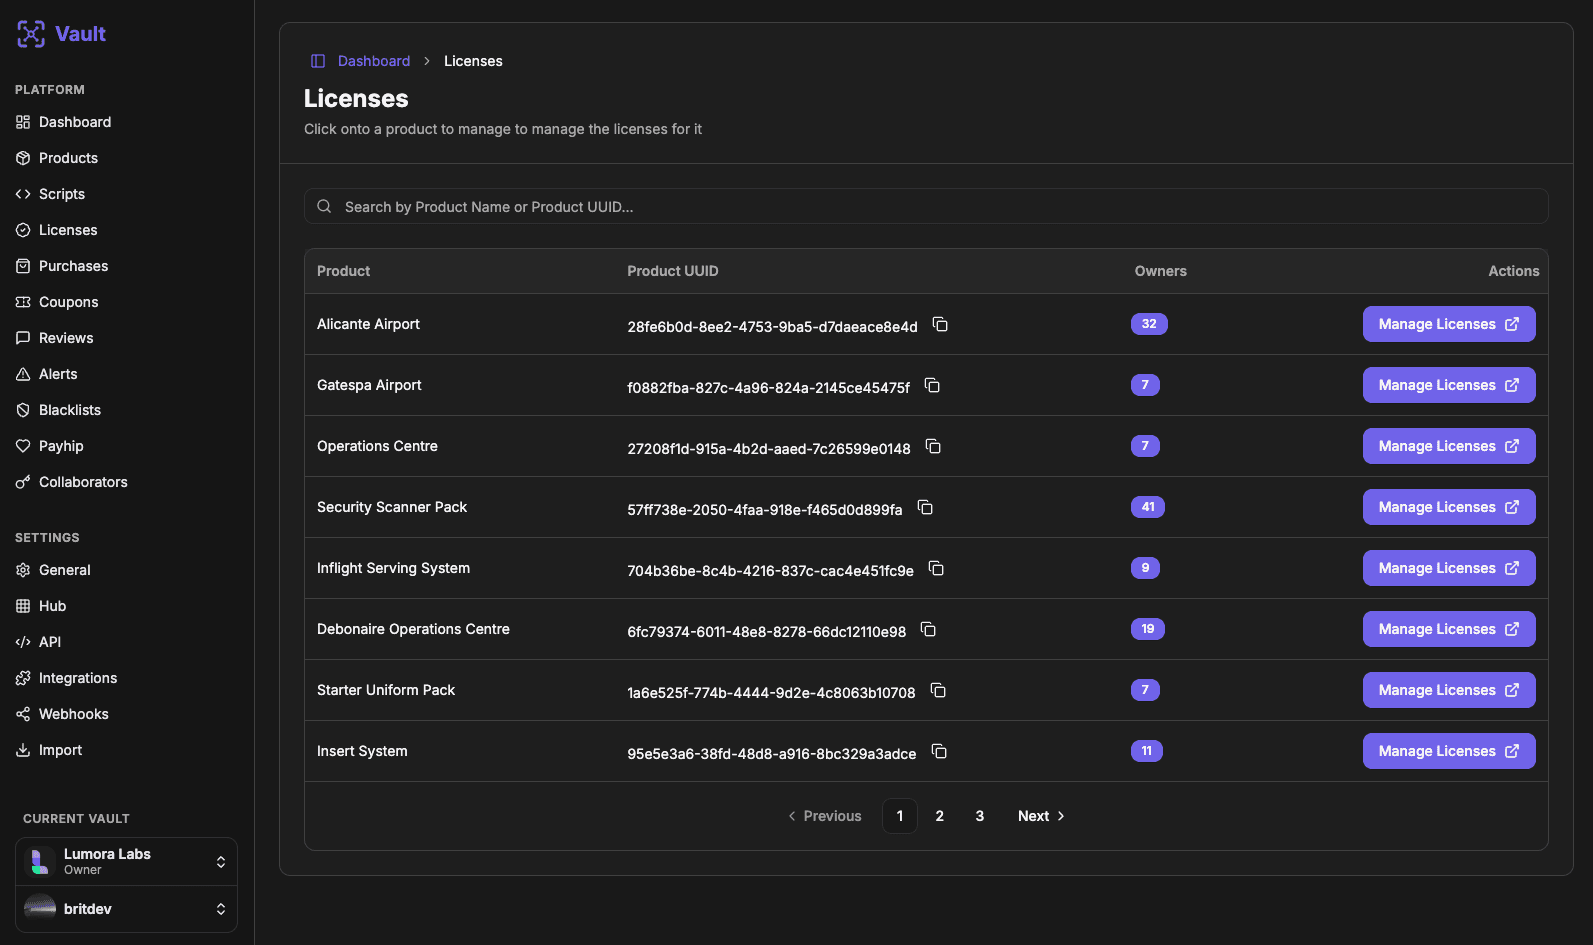The width and height of the screenshot is (1593, 945).
Task: Copy the Gatespa Airport product UUID
Action: 932,385
